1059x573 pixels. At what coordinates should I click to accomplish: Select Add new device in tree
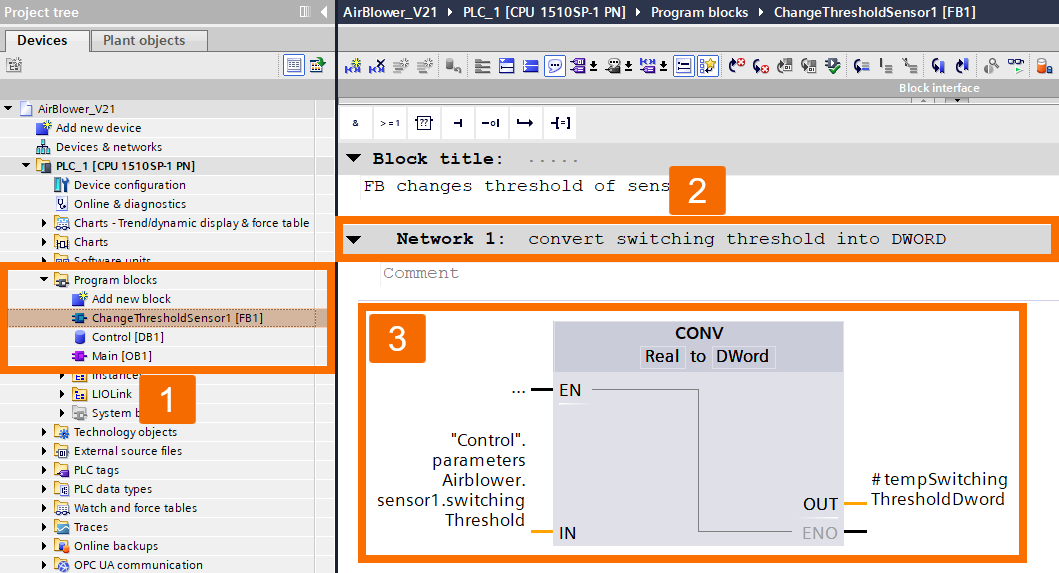[x=99, y=128]
